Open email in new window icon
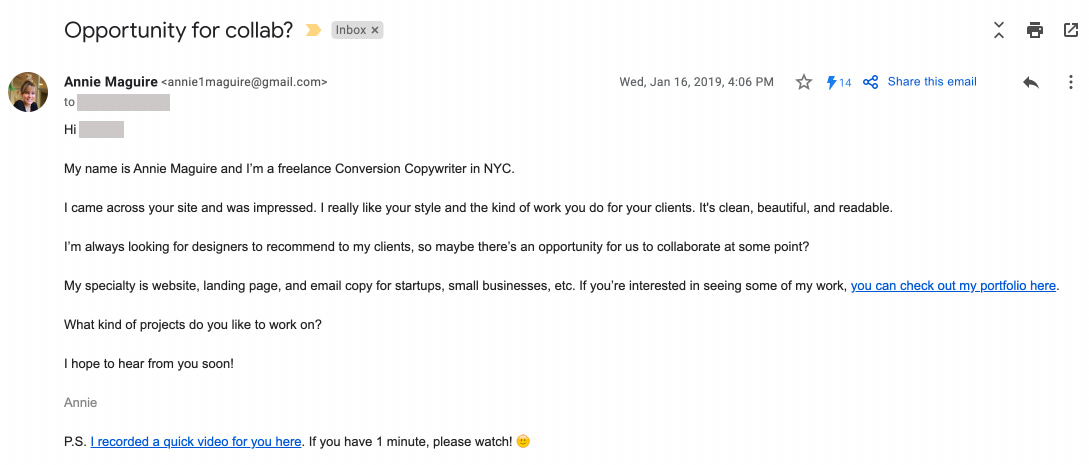 coord(1070,30)
